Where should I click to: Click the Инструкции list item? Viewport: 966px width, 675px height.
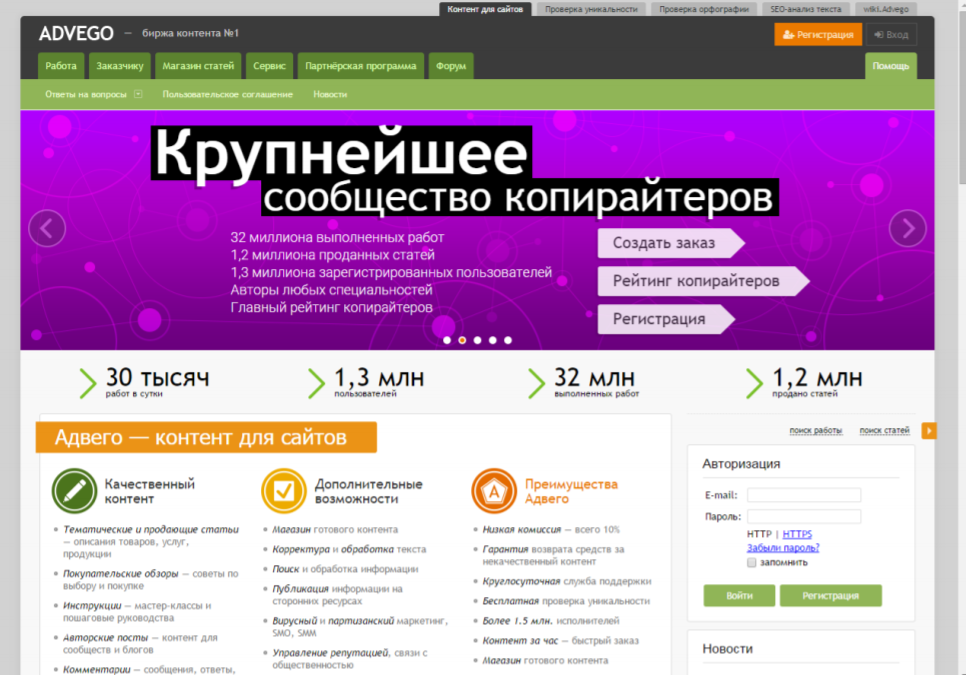[137, 612]
